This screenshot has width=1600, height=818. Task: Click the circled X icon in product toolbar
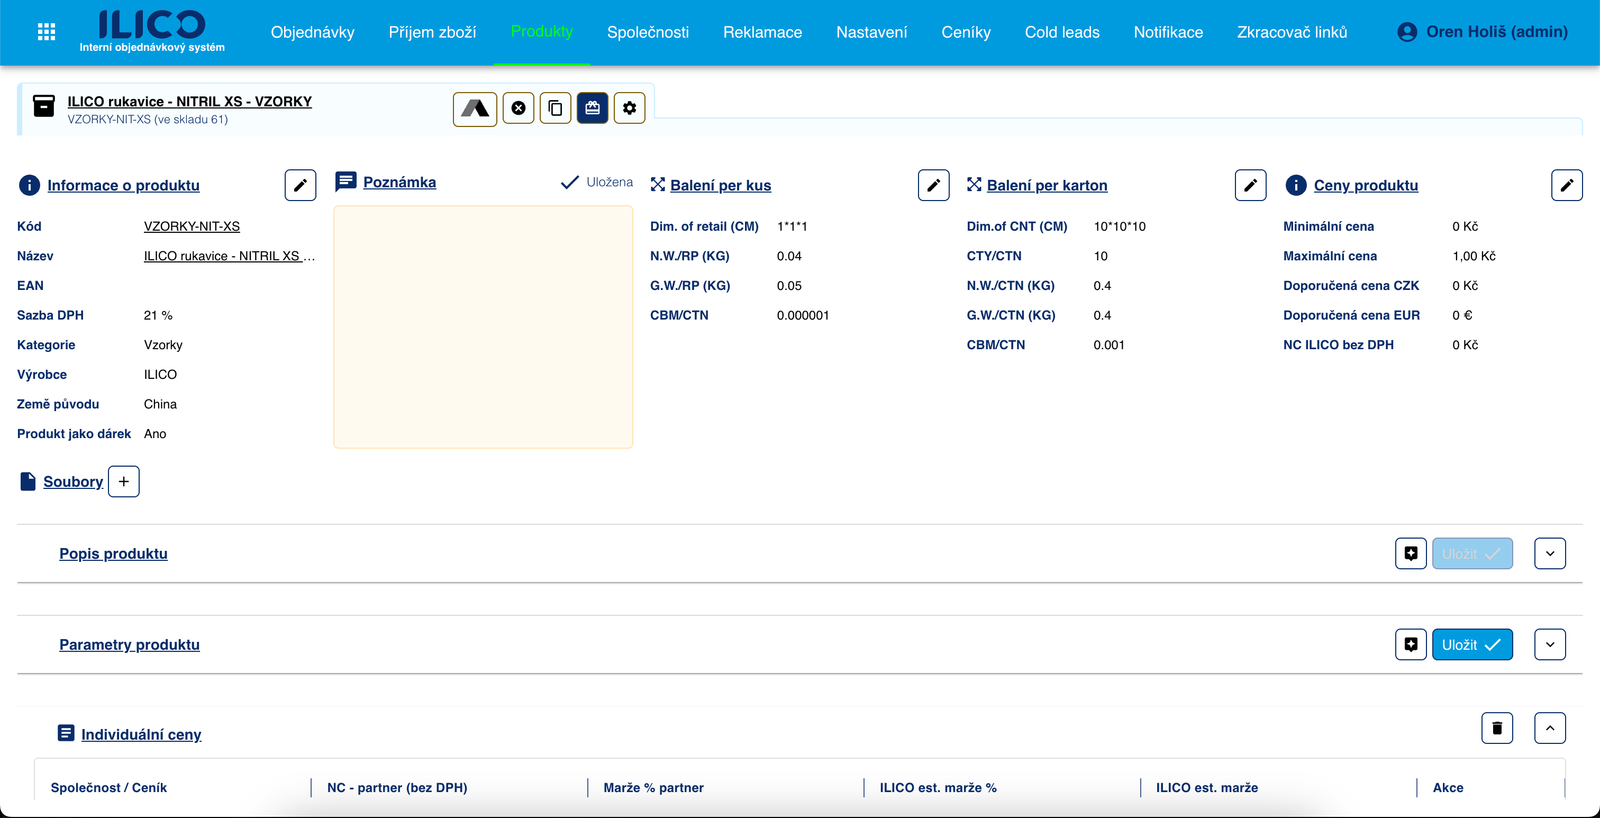tap(518, 108)
